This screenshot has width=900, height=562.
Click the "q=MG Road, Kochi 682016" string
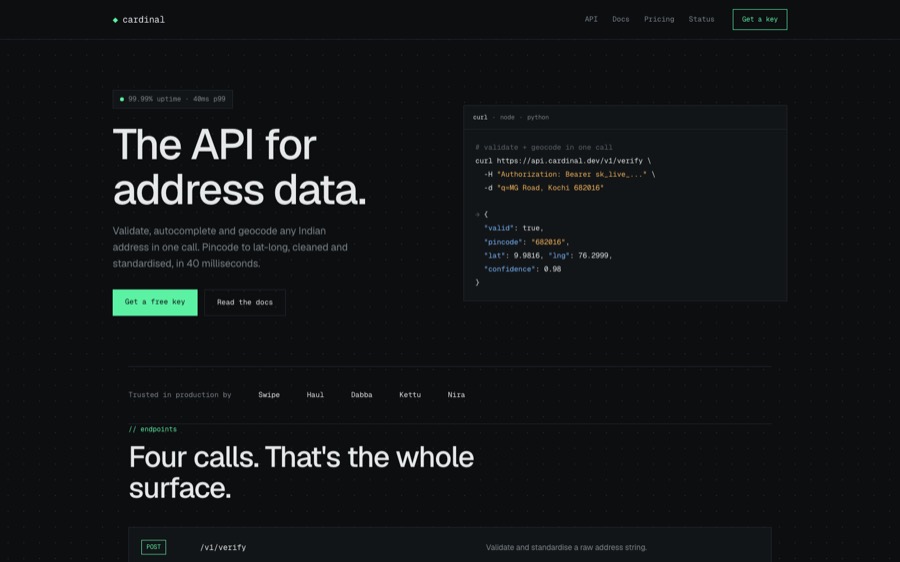(550, 188)
